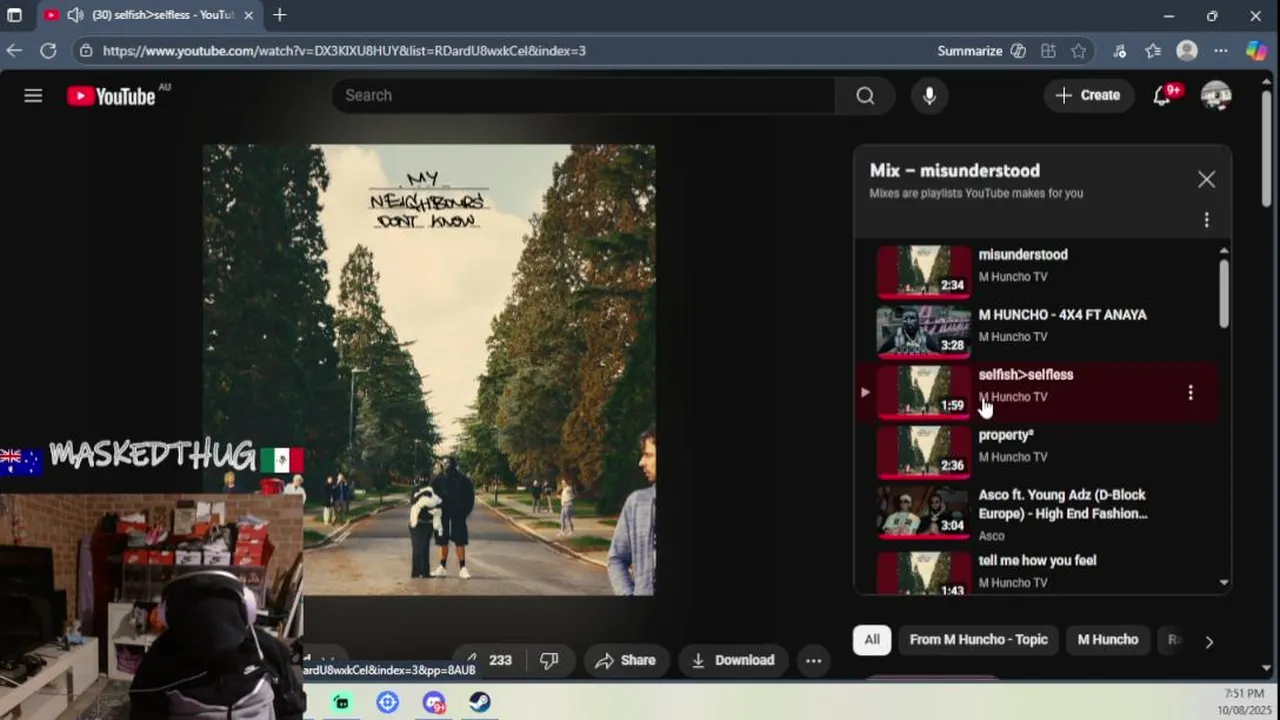Screen dimensions: 1280x720
Task: Play misunderstood from the mix list
Action: [x=1036, y=272]
